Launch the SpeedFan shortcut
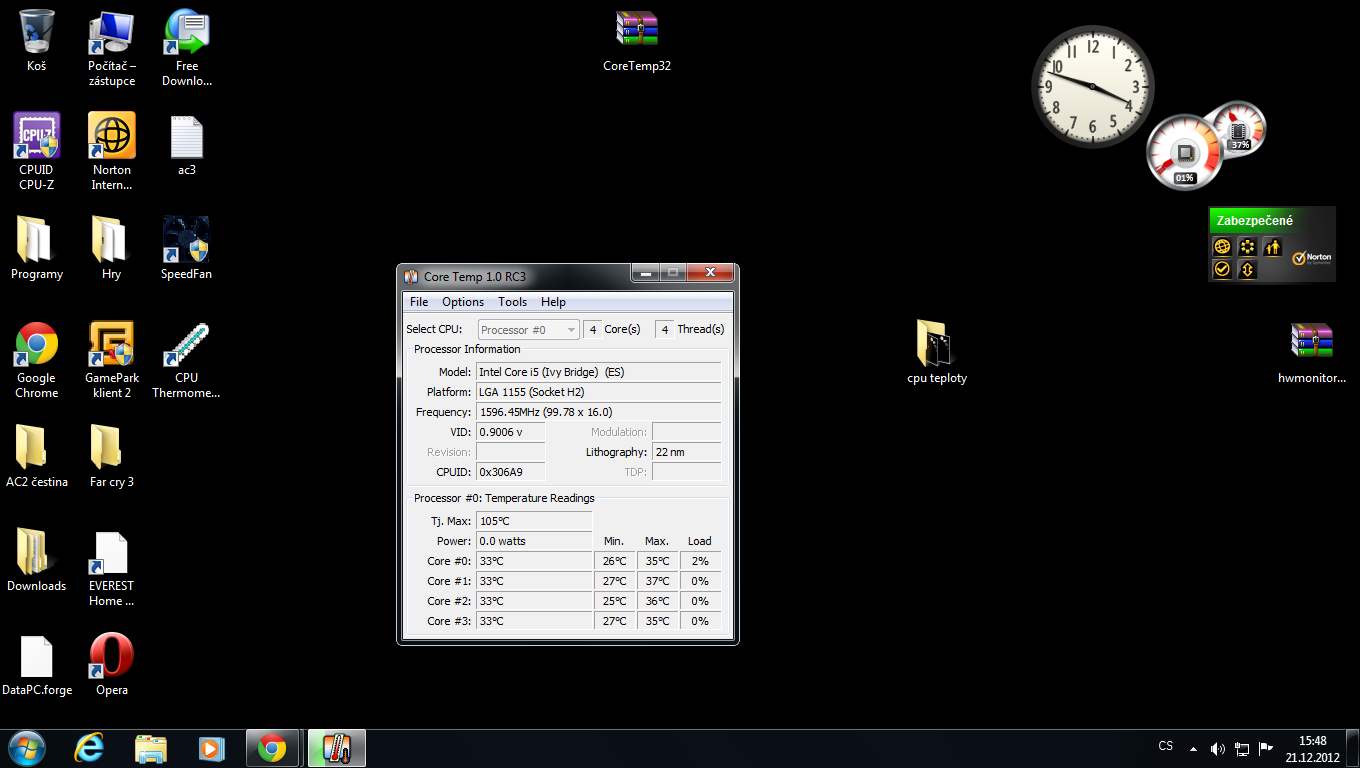The height and width of the screenshot is (768, 1360). pyautogui.click(x=187, y=249)
